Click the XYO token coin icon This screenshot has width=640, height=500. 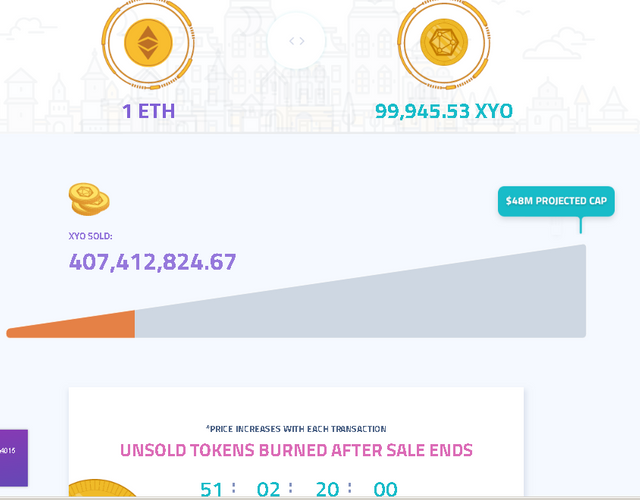pyautogui.click(x=443, y=43)
